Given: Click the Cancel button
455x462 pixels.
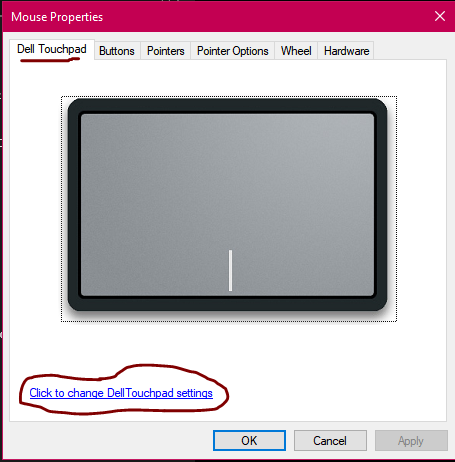Looking at the screenshot, I should coord(330,441).
